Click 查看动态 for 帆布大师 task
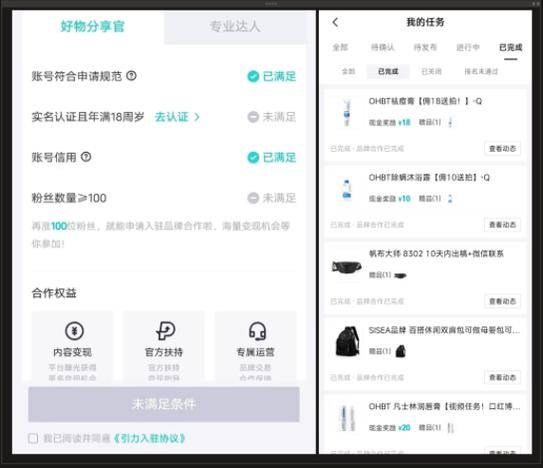 click(502, 301)
